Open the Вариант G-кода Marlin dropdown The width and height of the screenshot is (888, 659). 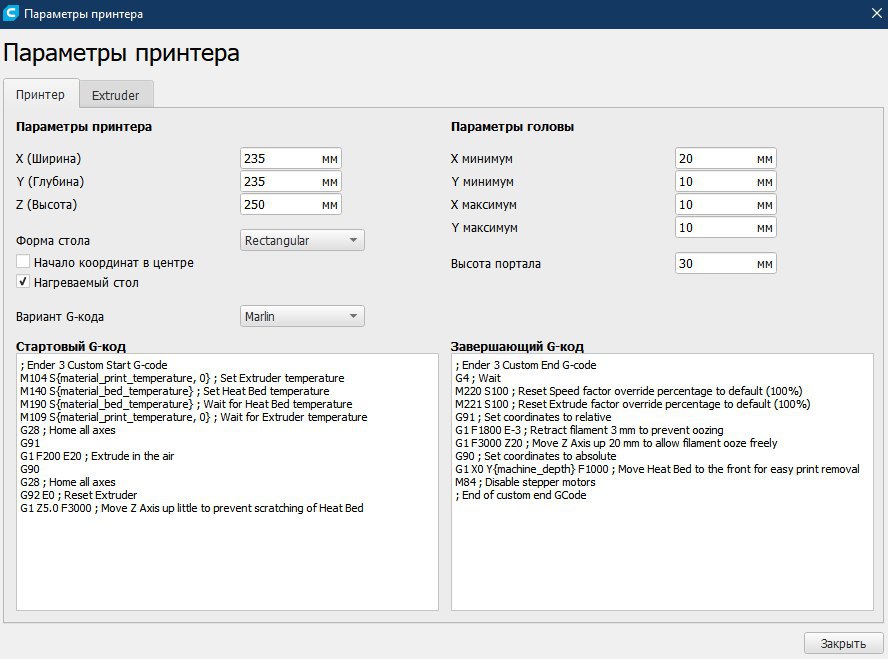pos(302,316)
